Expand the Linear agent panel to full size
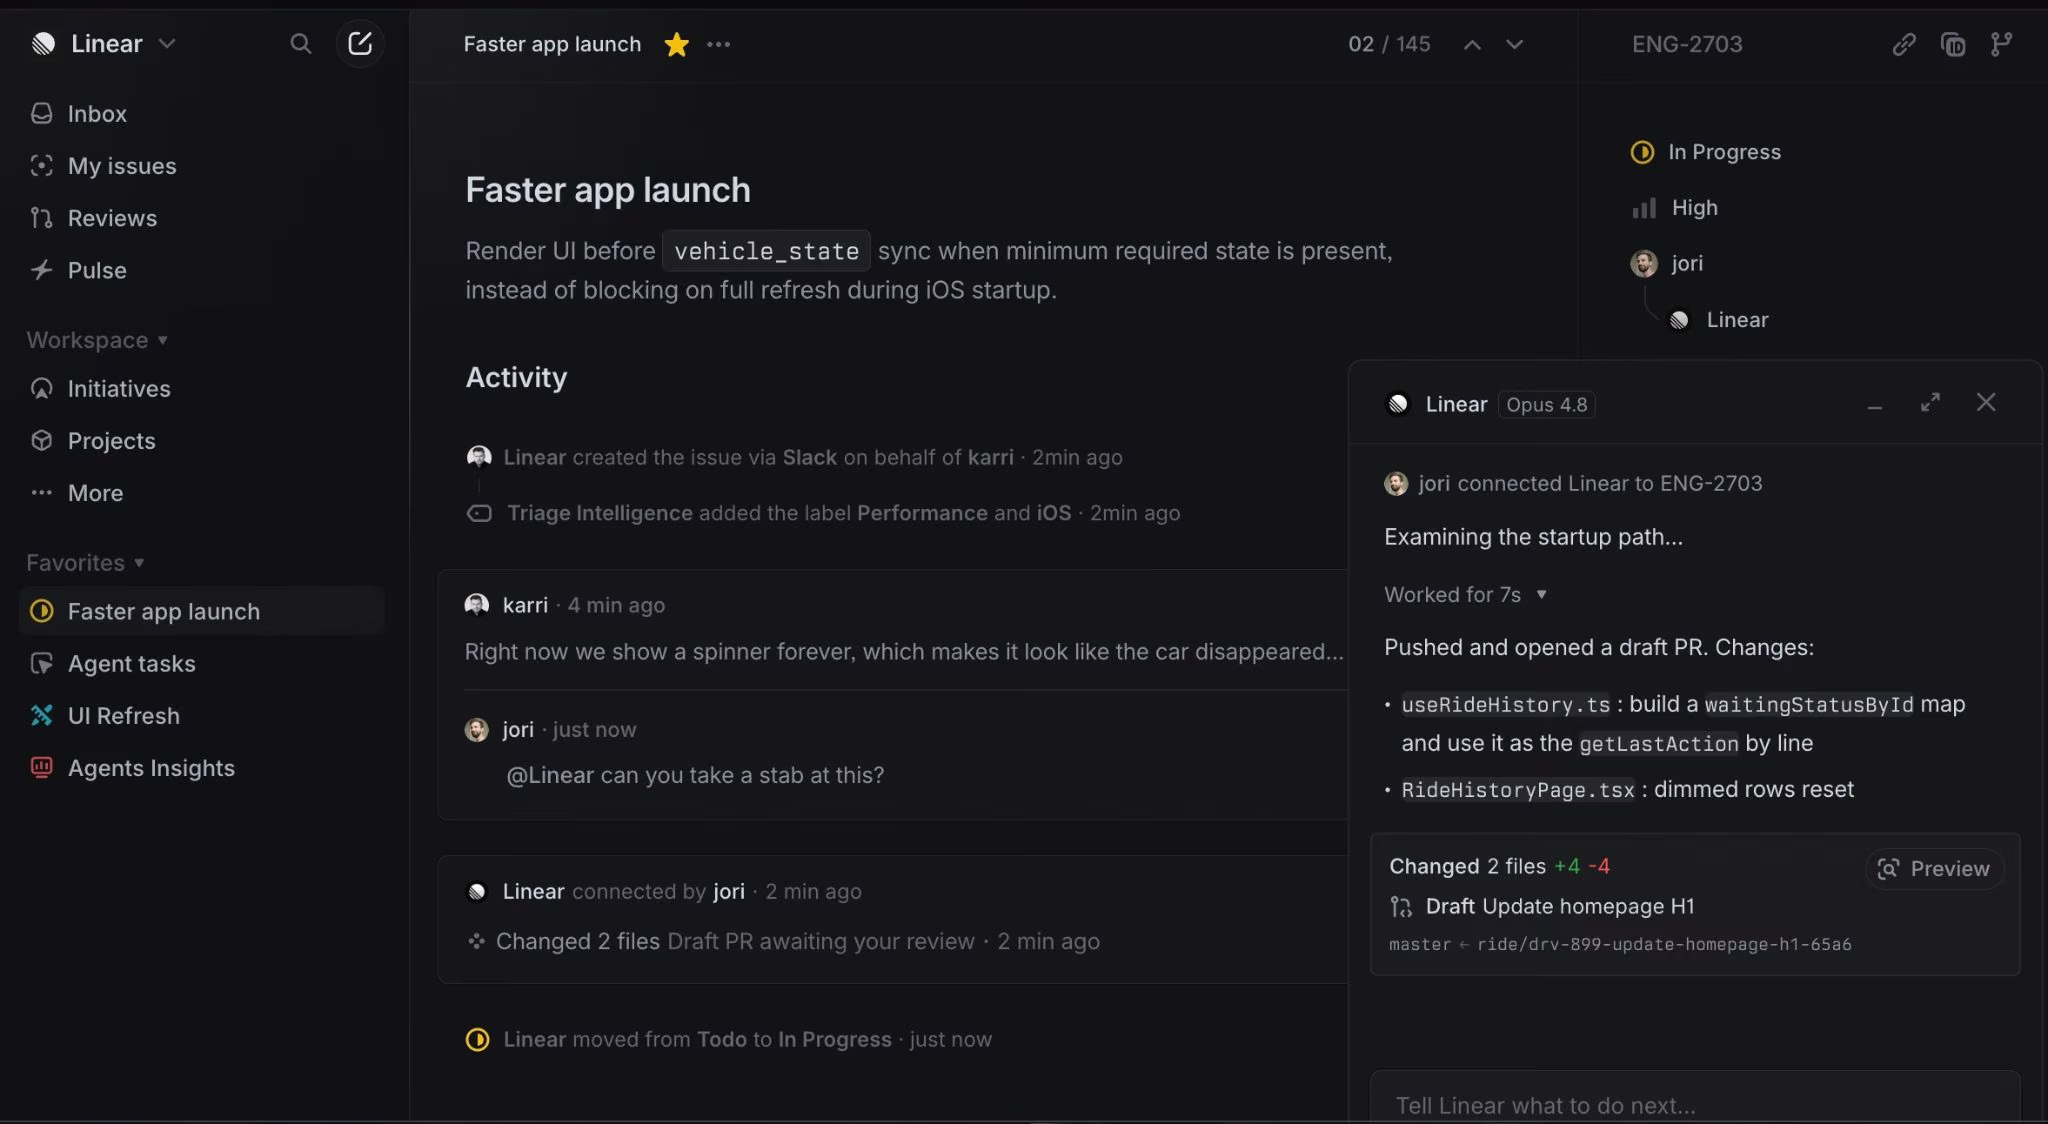 (x=1930, y=402)
